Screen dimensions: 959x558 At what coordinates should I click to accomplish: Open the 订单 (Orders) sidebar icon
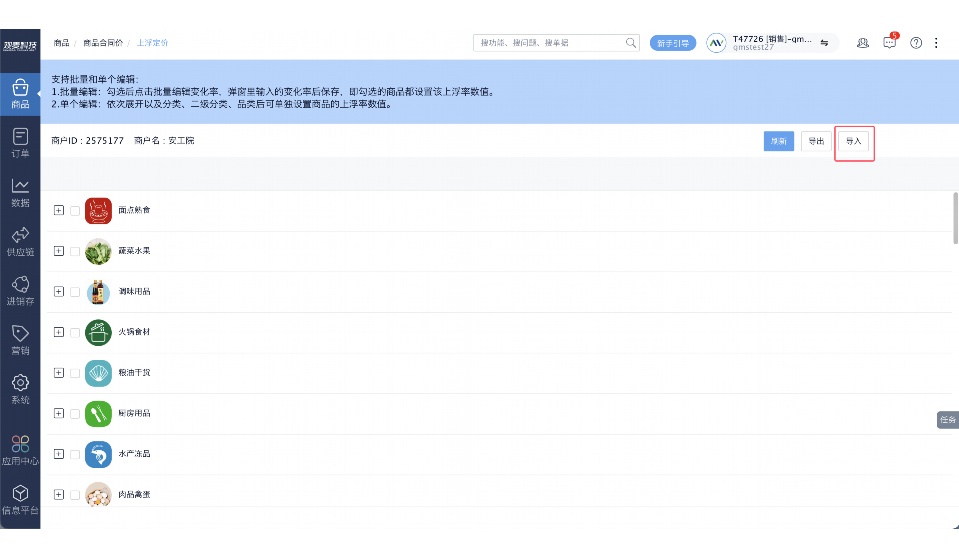tap(20, 141)
